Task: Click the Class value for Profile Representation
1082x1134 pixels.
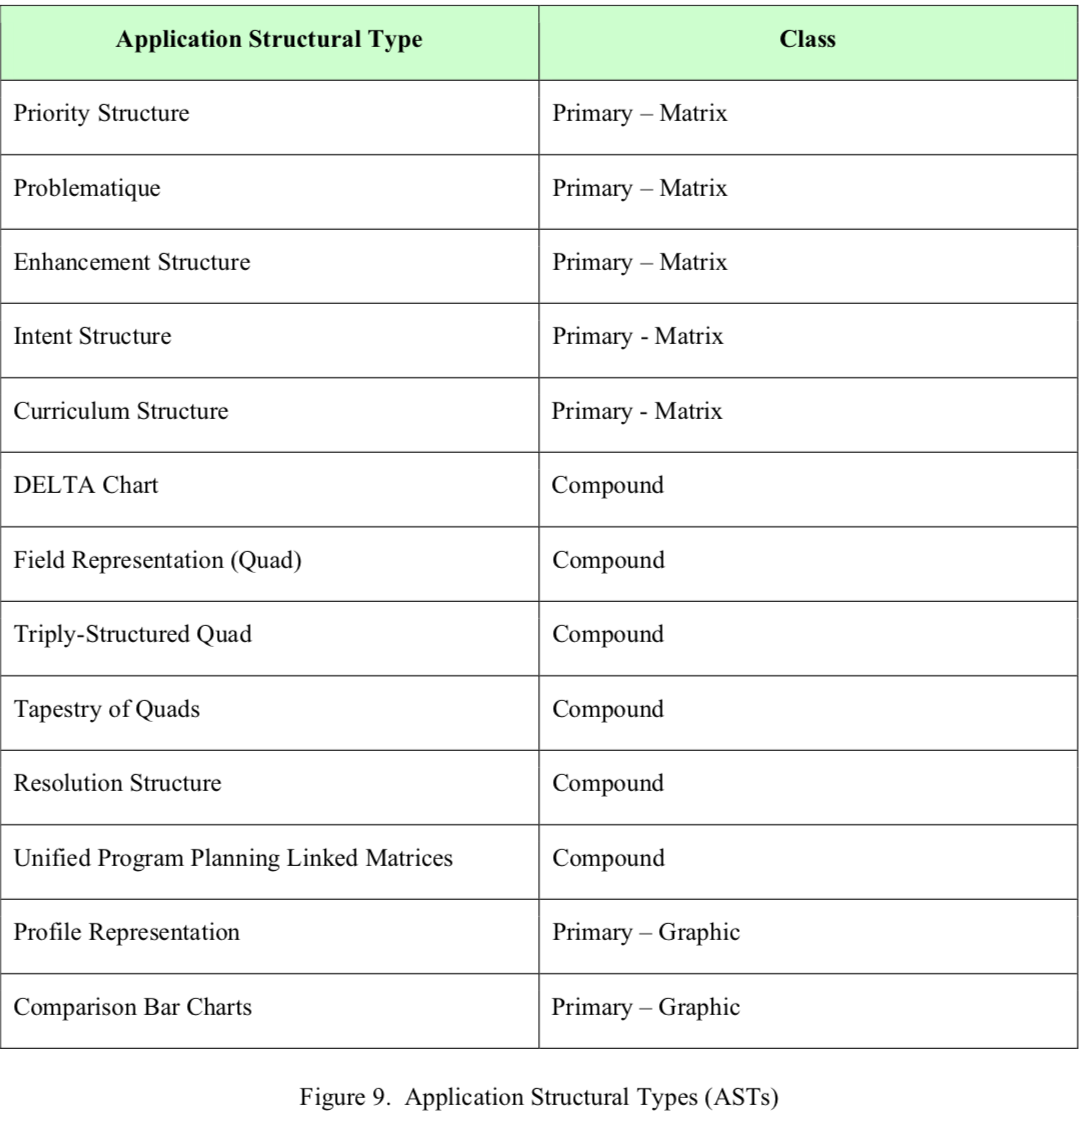Action: [646, 932]
